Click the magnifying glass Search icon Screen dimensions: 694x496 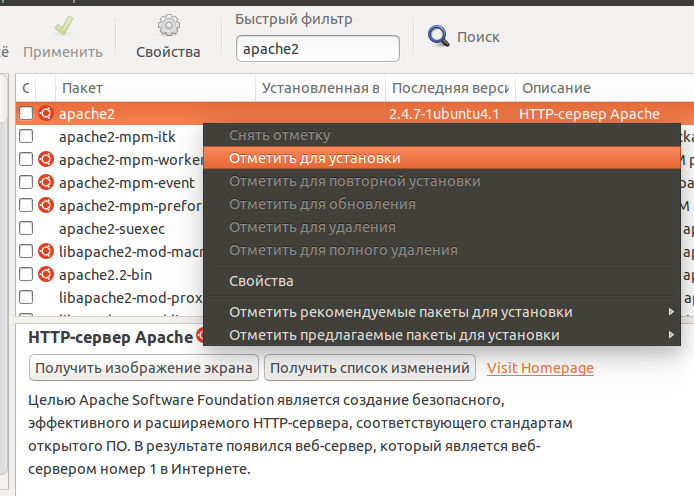438,36
